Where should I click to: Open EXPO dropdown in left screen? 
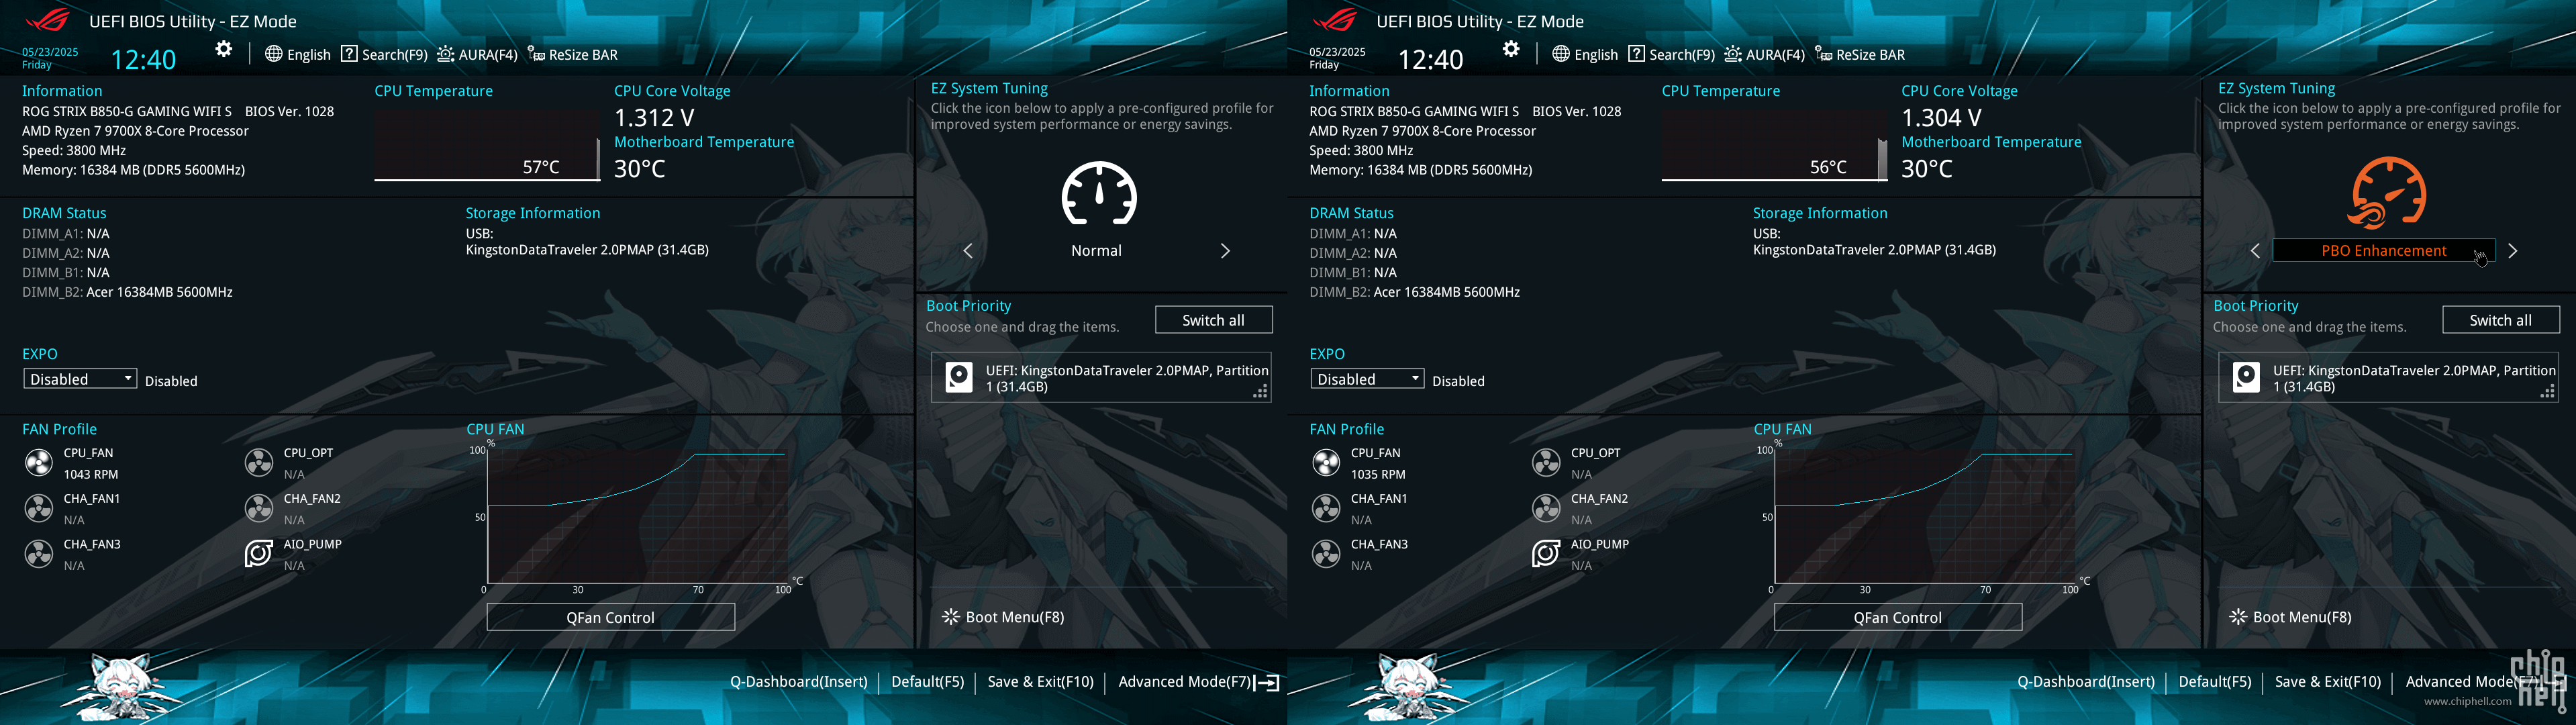[80, 379]
